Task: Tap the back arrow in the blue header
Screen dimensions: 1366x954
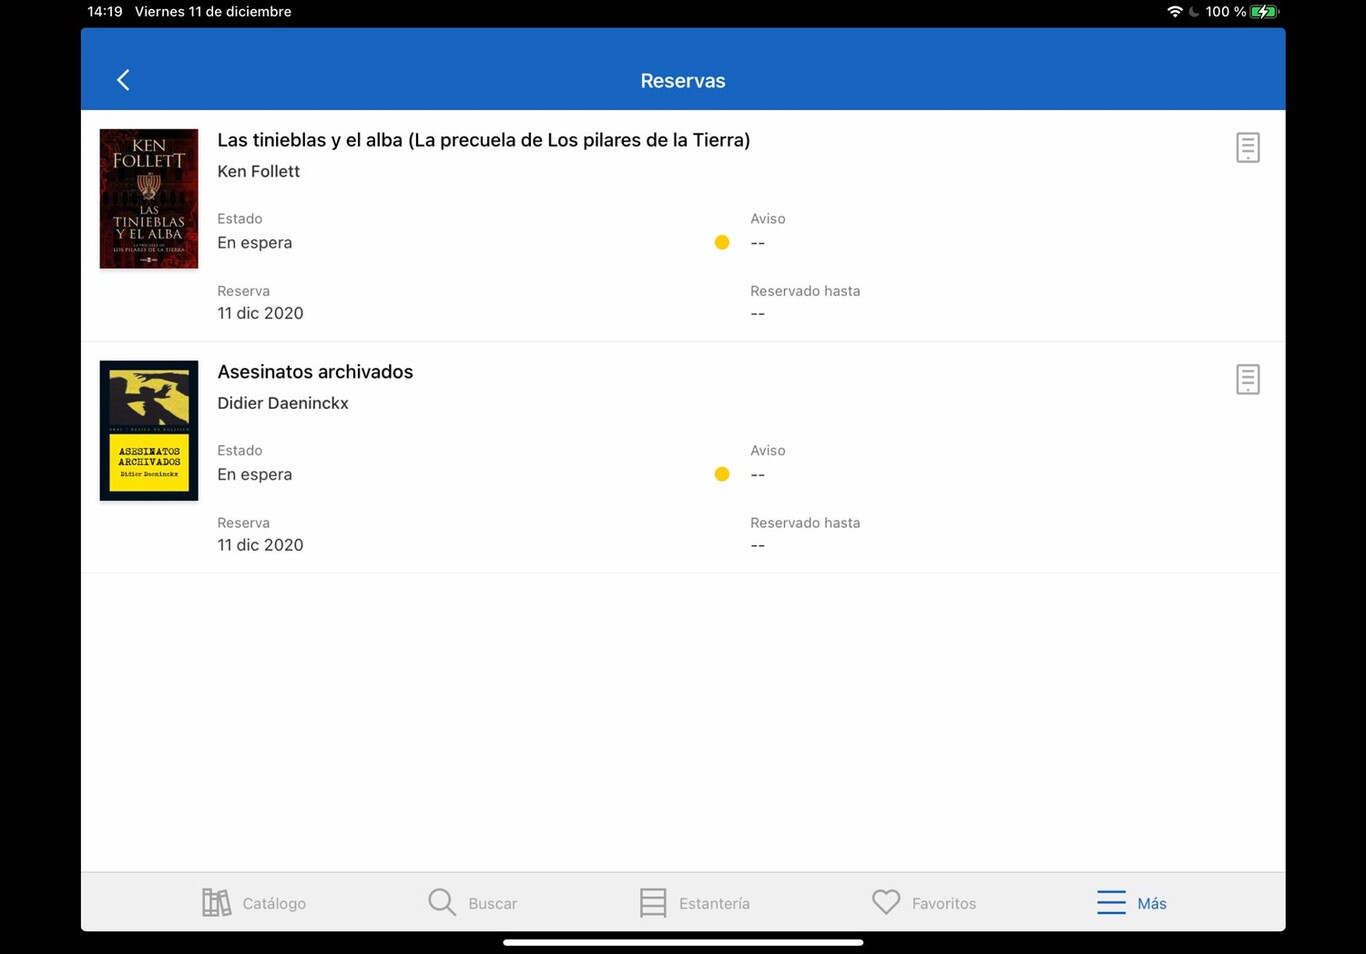Action: (123, 79)
